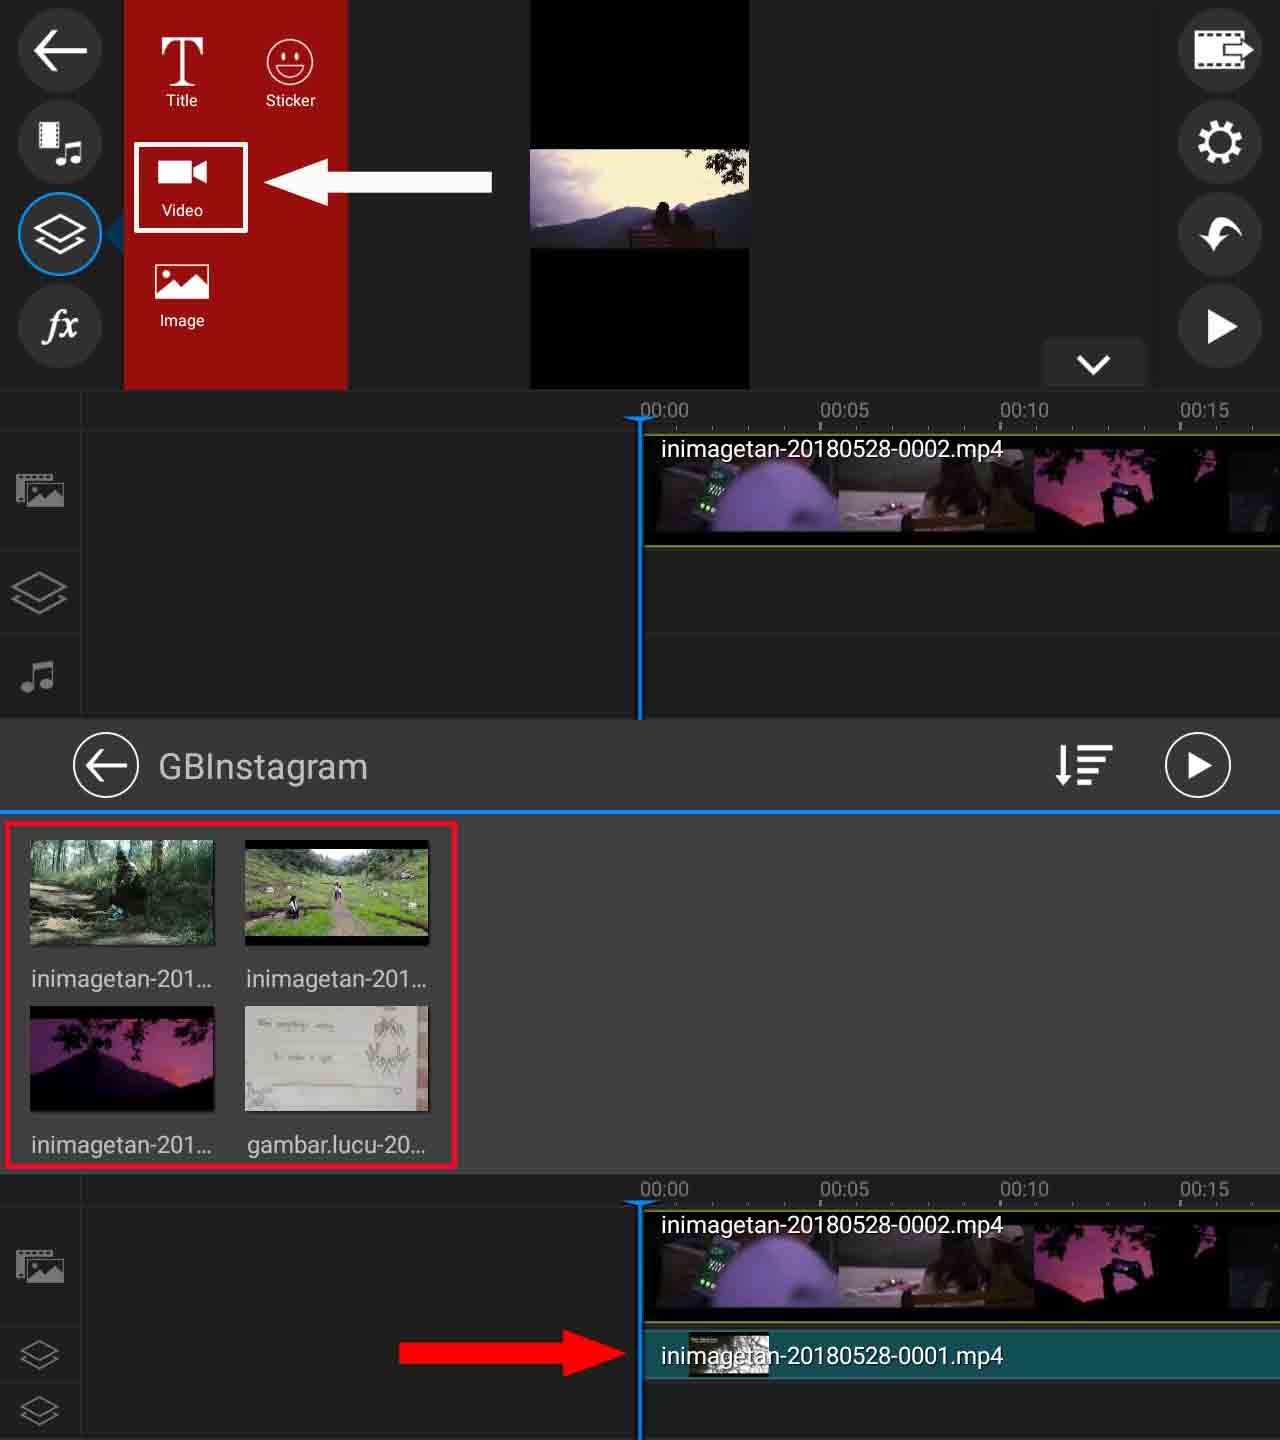Click the produce video export icon

click(x=1220, y=51)
